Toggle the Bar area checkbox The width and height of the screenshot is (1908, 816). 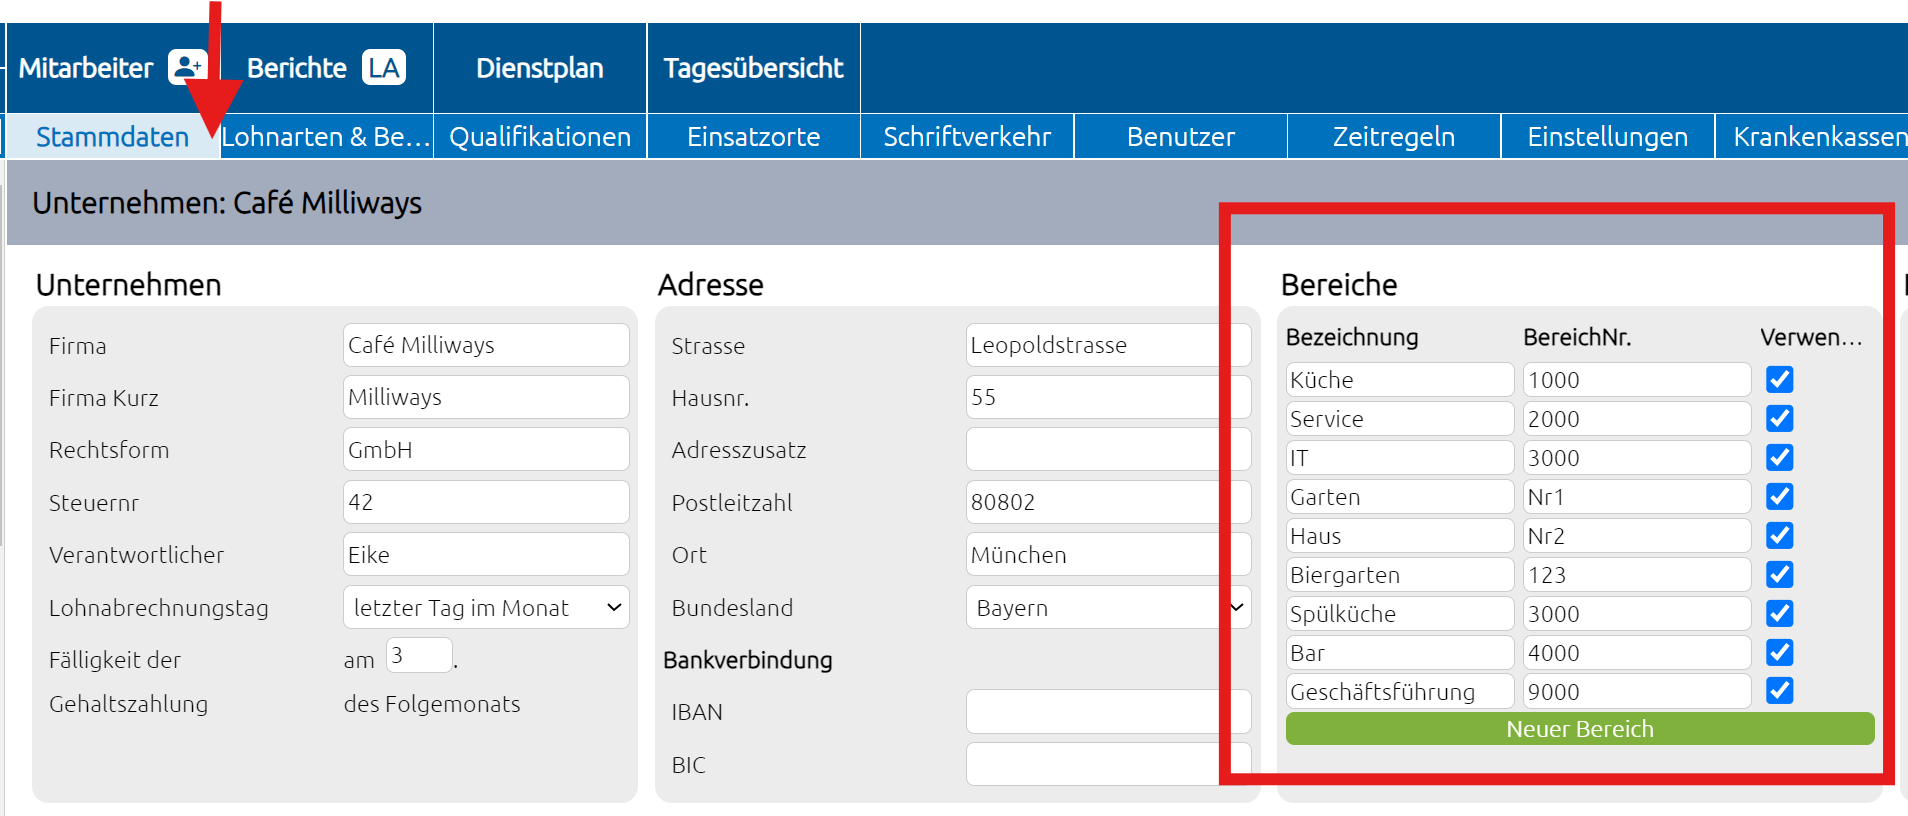(x=1779, y=652)
